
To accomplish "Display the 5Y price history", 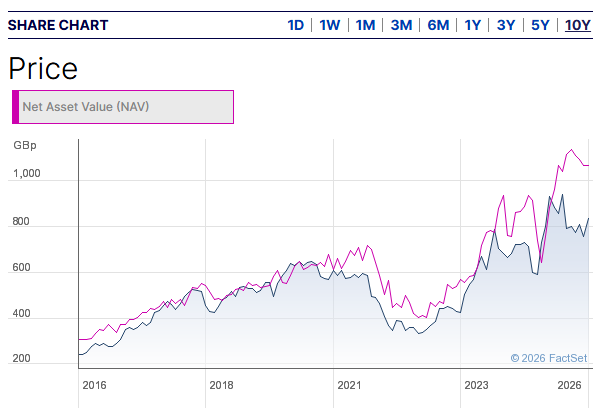I will pos(540,25).
